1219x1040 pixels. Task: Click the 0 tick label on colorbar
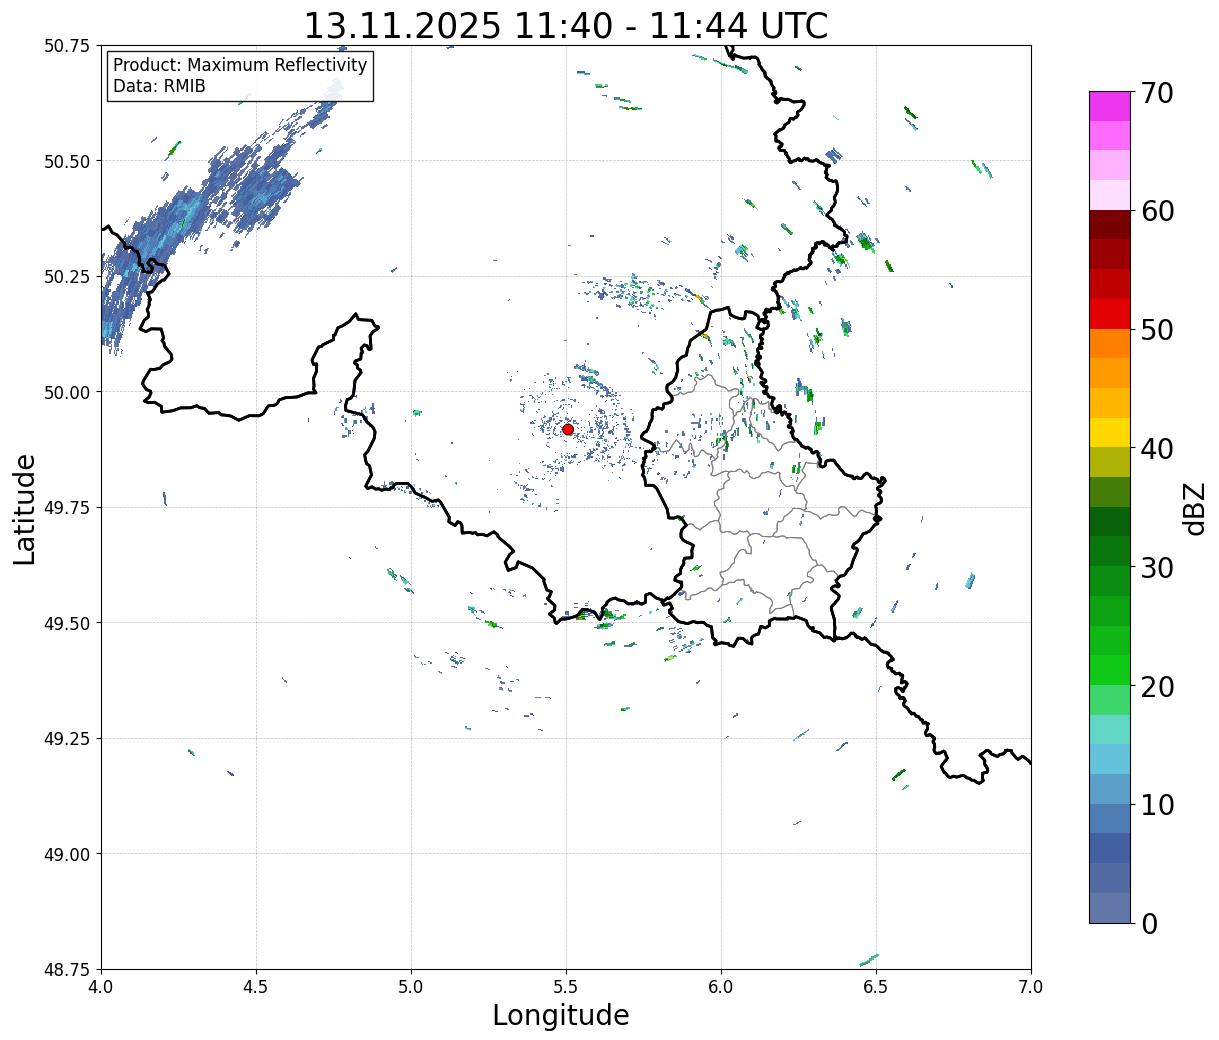1149,924
